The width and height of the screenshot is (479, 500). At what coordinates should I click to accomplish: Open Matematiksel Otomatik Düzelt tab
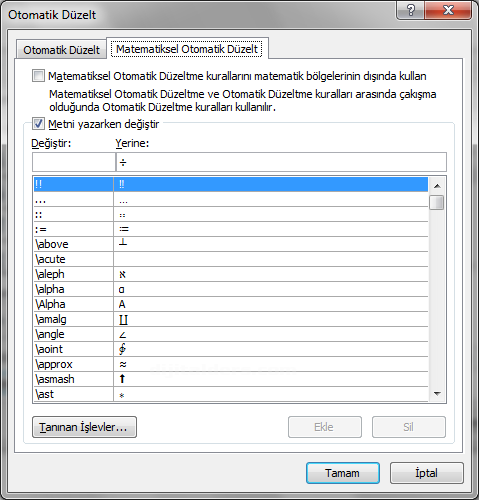point(187,49)
